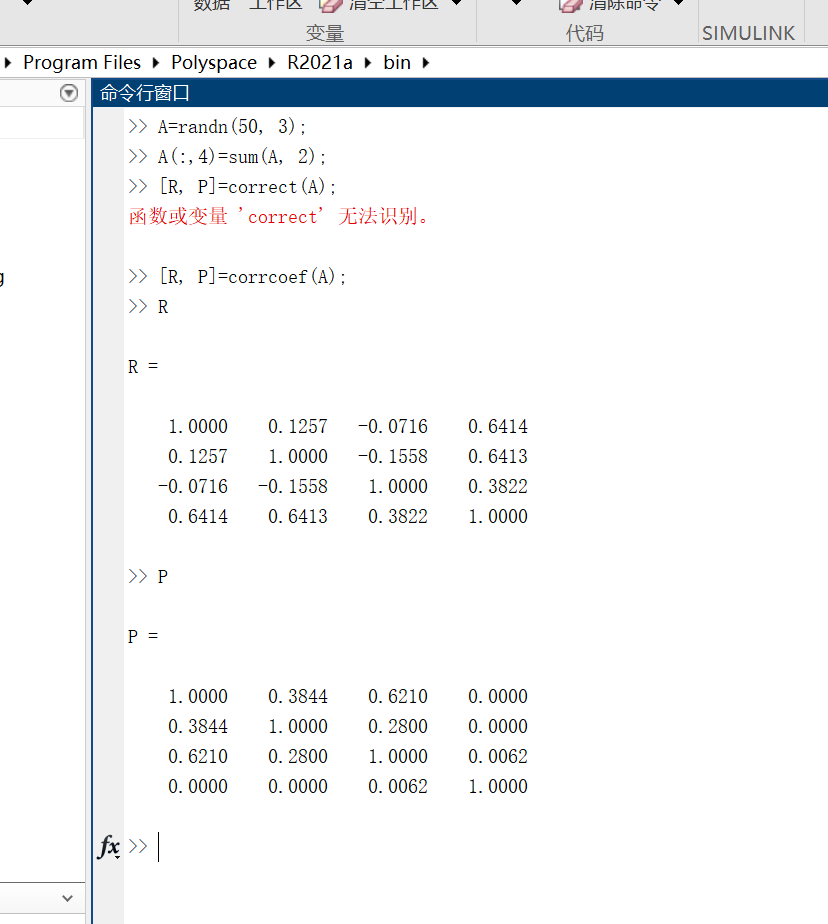Expand the chevron at the left panel's bottom

(x=67, y=898)
